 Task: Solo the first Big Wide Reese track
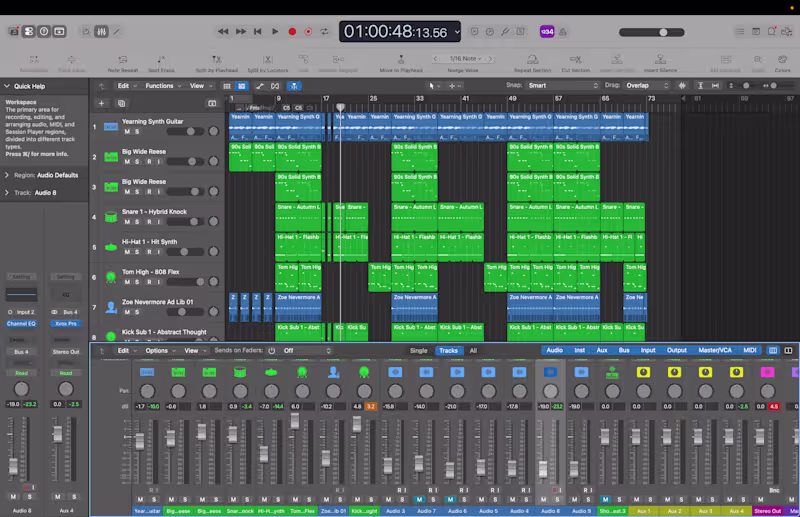point(137,162)
